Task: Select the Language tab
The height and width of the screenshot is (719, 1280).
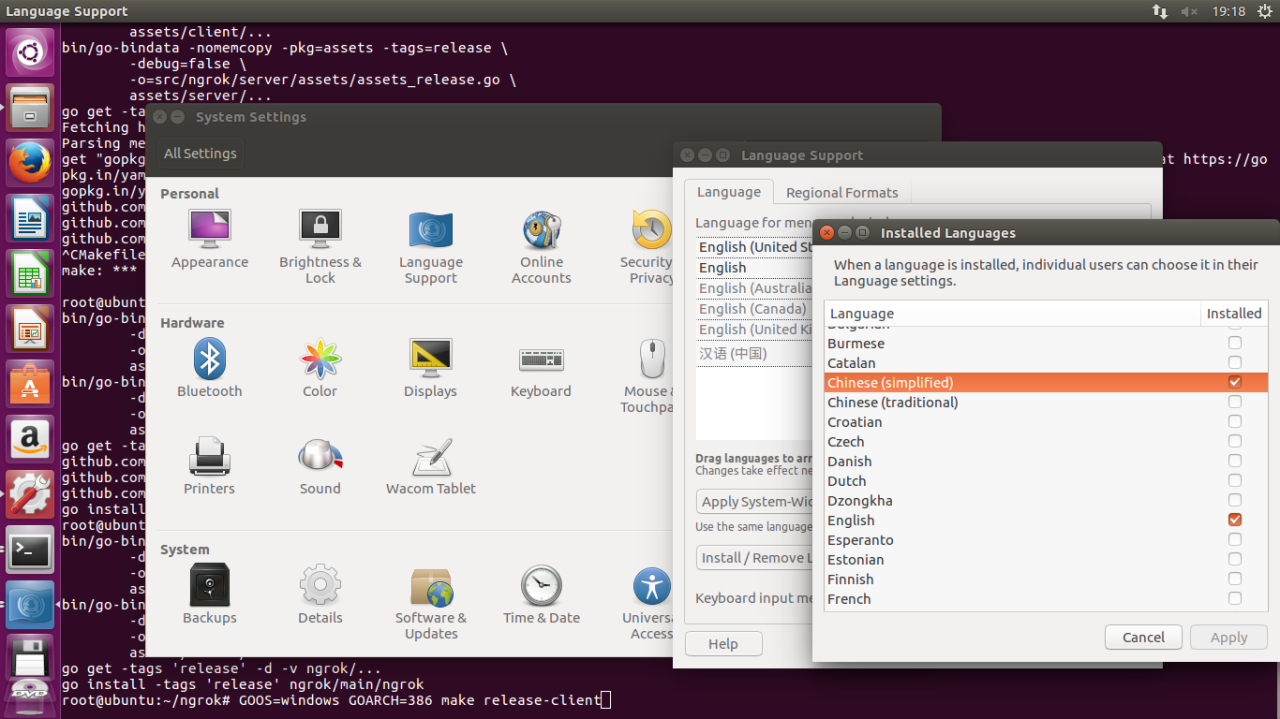Action: pyautogui.click(x=728, y=192)
